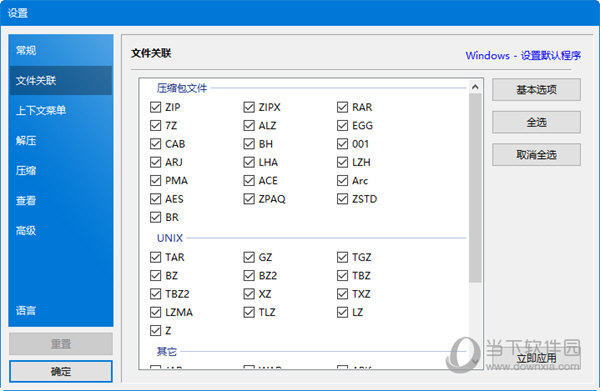Viewport: 600px width, 391px height.
Task: Uncheck the LZH checkbox
Action: click(x=342, y=162)
